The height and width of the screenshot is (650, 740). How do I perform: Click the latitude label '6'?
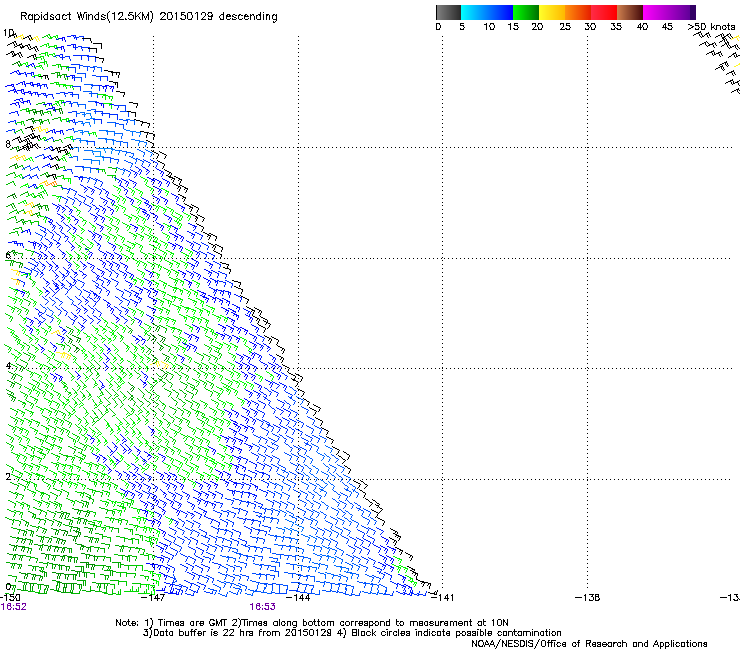pyautogui.click(x=8, y=255)
